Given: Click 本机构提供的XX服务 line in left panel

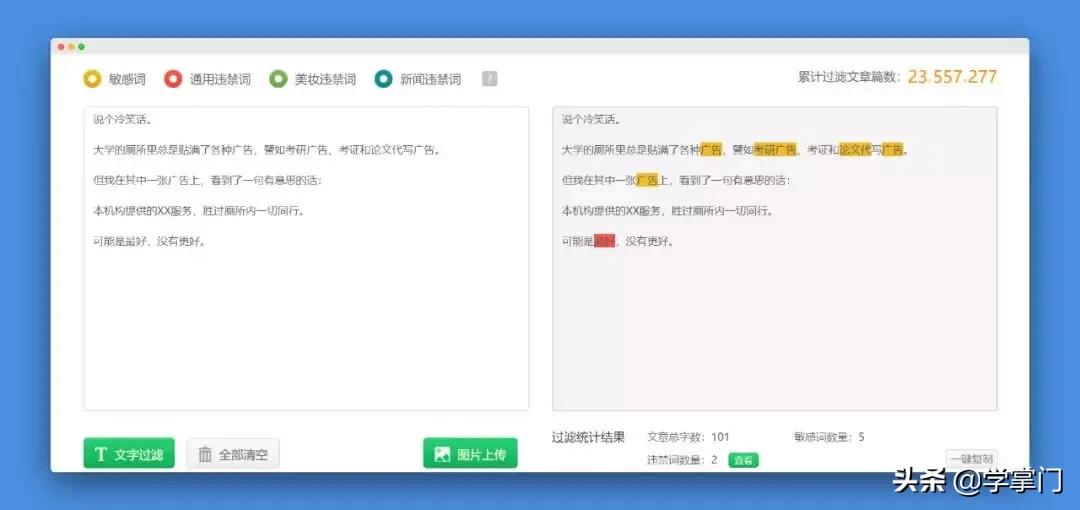Looking at the screenshot, I should (x=199, y=211).
